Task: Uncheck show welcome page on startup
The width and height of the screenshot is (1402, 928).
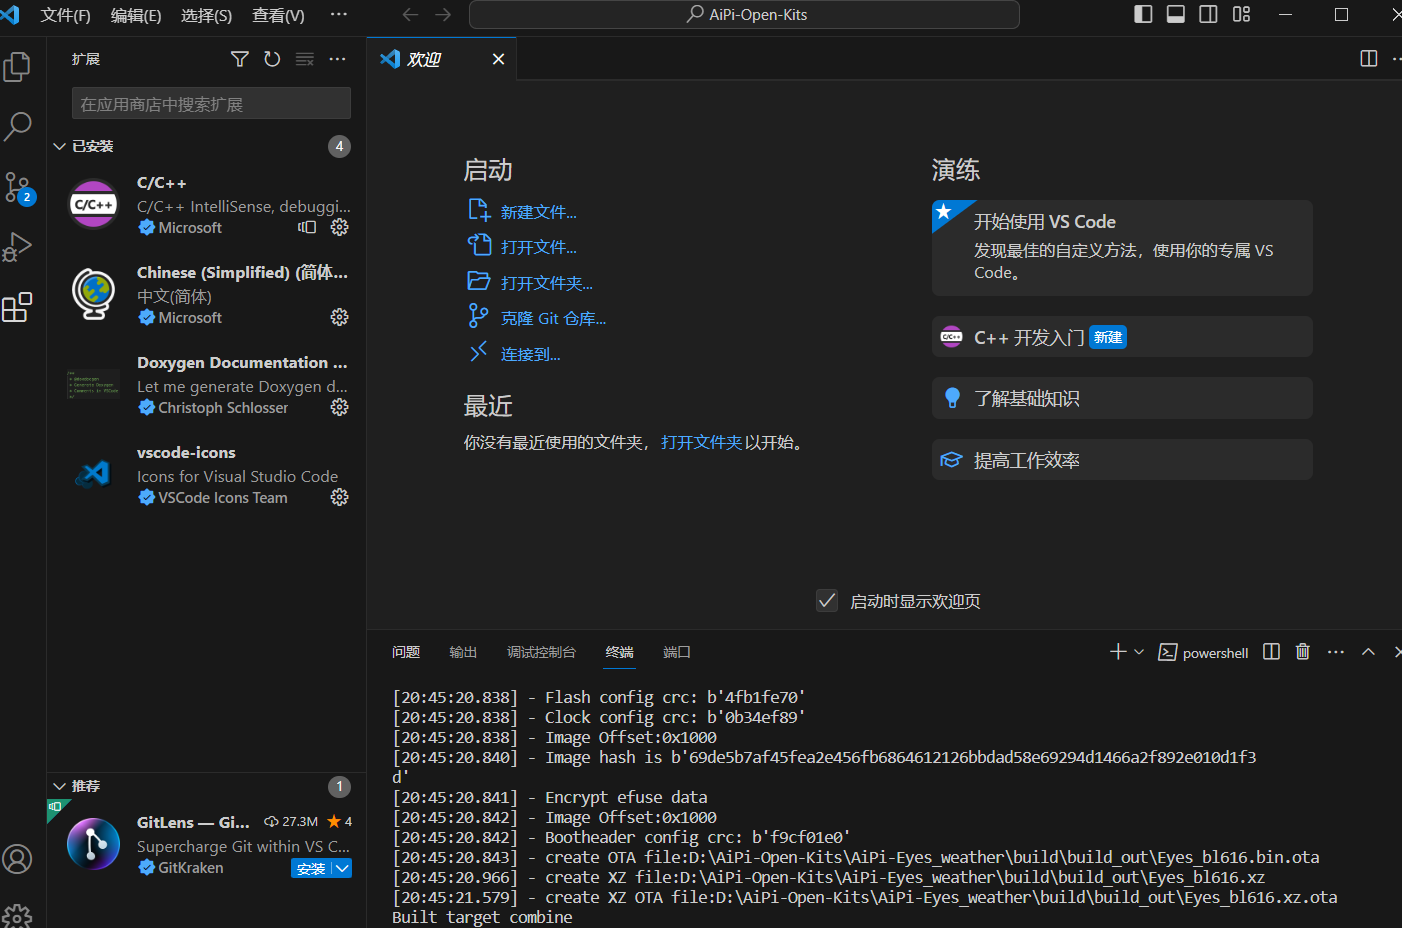Action: pos(827,601)
